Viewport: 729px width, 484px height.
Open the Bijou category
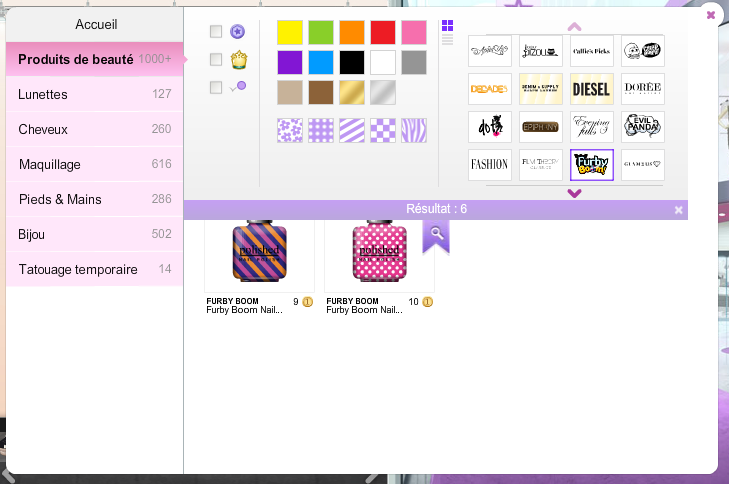[x=95, y=234]
